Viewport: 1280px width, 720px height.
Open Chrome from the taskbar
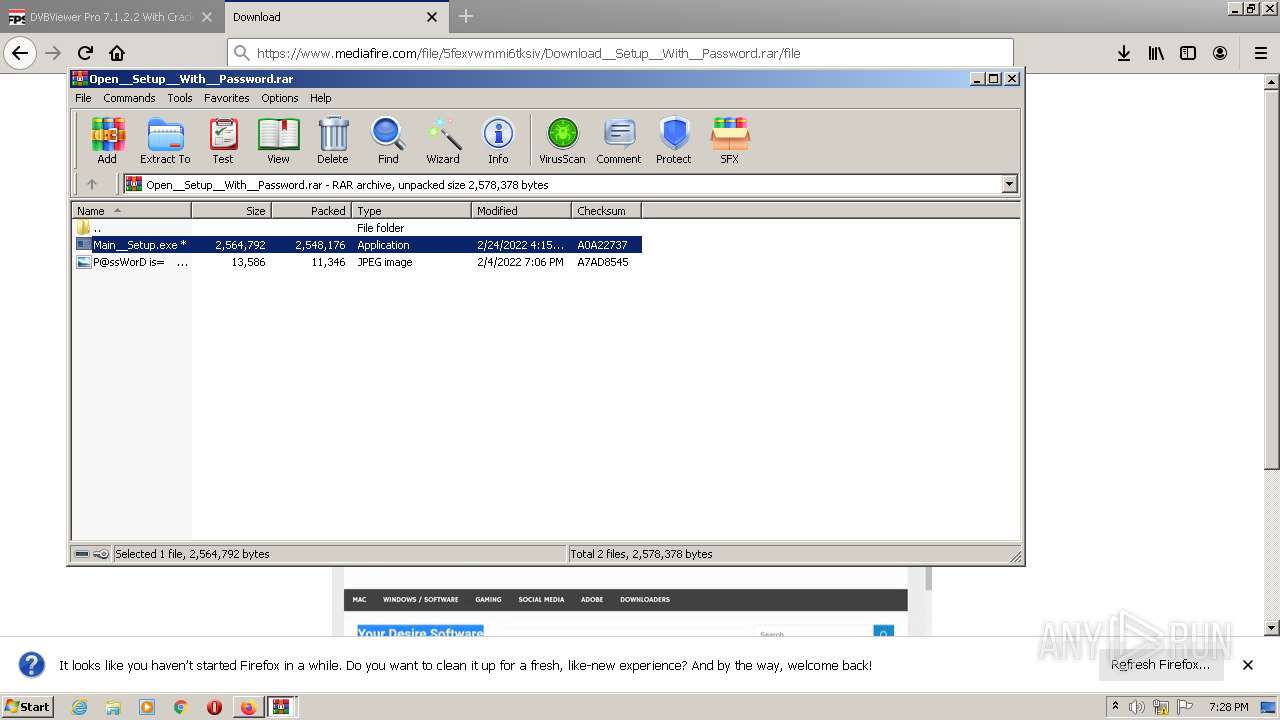pyautogui.click(x=180, y=707)
